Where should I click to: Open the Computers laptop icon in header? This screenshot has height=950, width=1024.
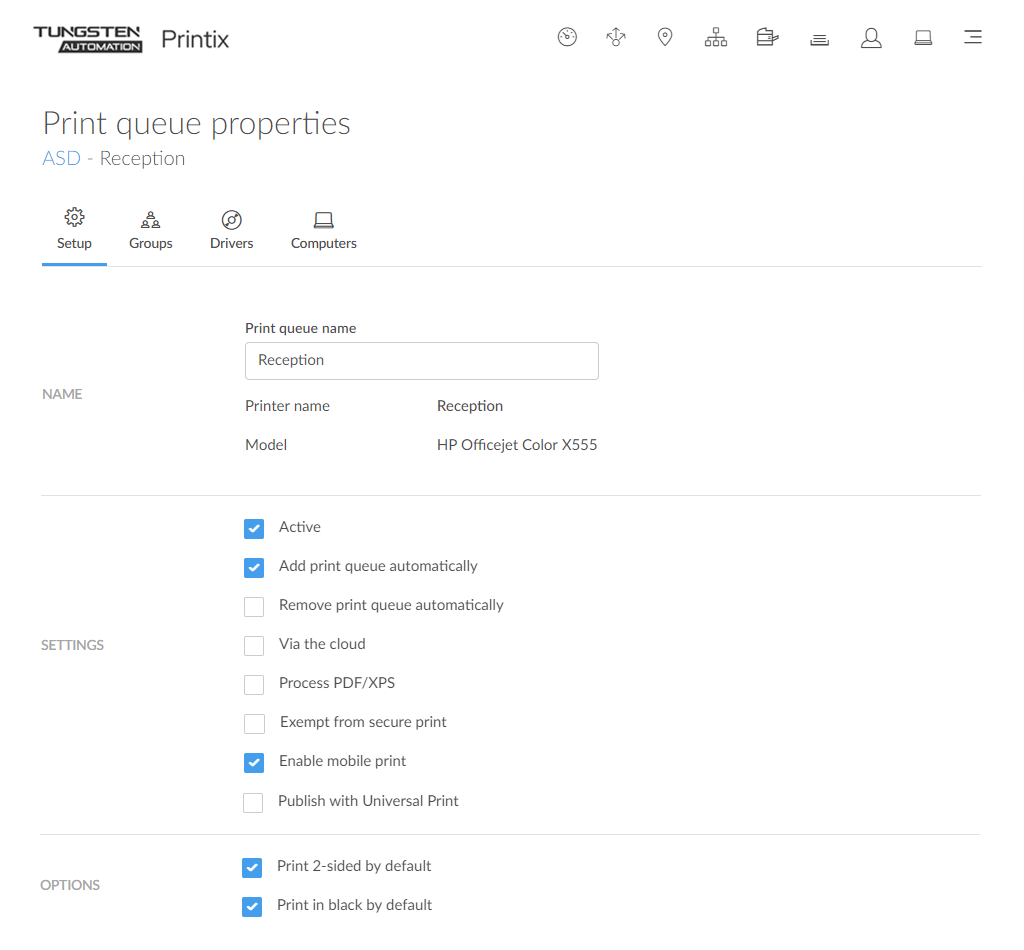click(x=923, y=38)
